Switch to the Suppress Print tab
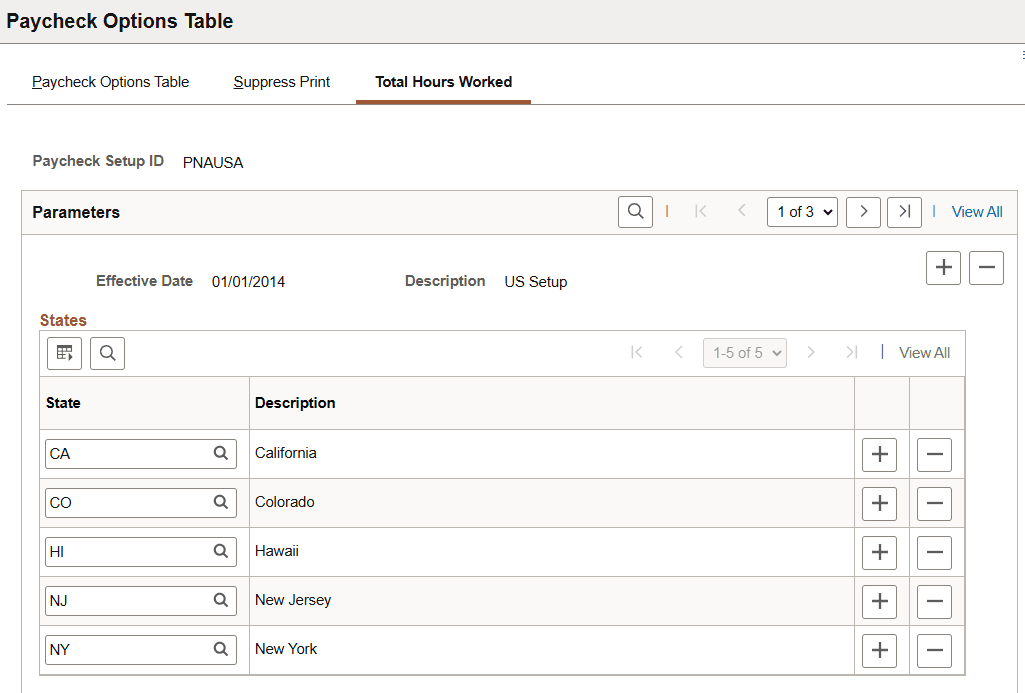This screenshot has width=1025, height=693. (x=281, y=82)
